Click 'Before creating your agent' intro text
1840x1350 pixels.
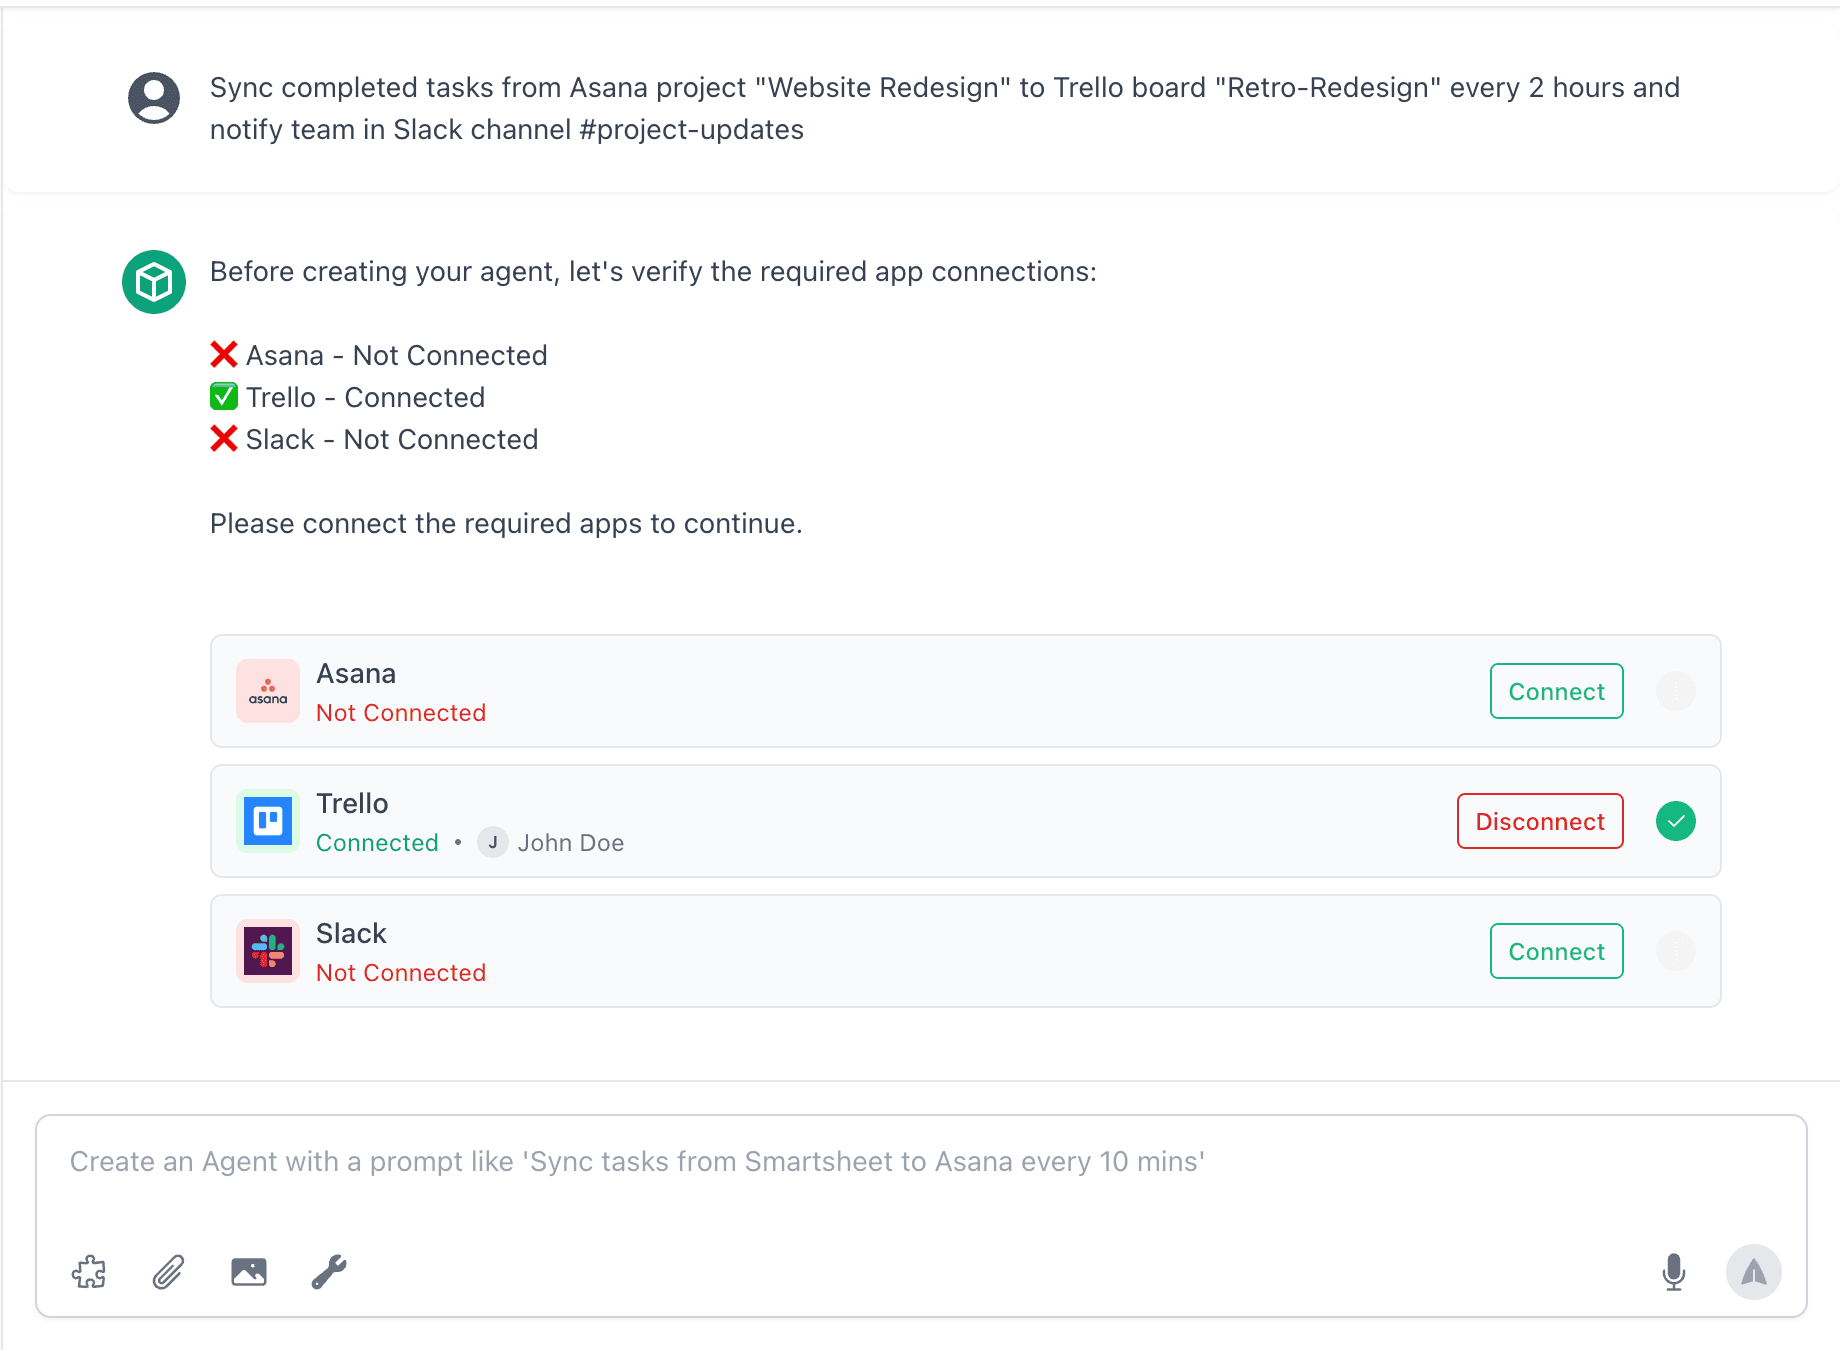653,272
